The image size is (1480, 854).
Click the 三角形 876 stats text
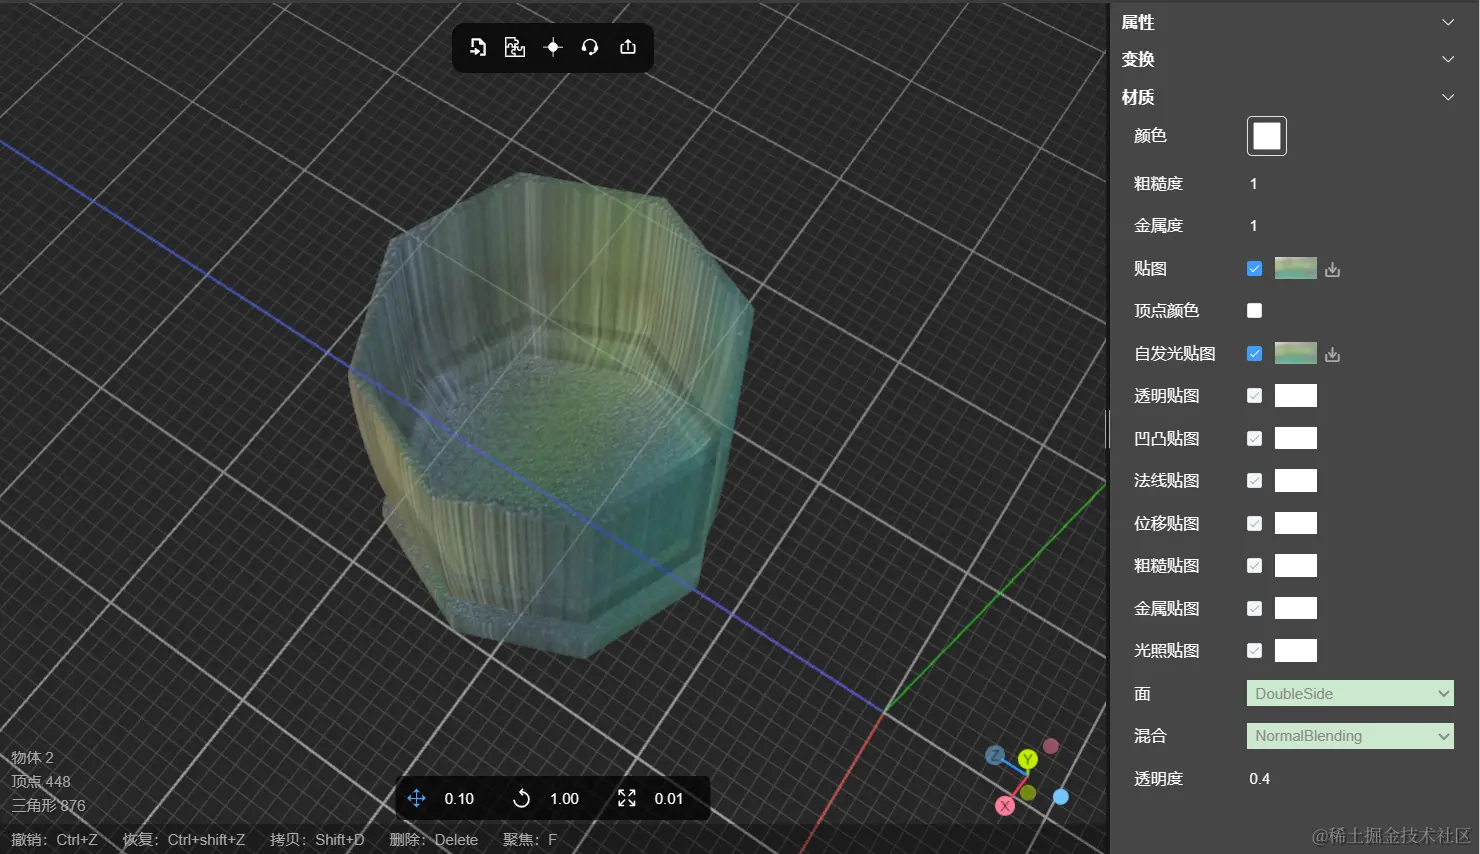click(x=48, y=805)
